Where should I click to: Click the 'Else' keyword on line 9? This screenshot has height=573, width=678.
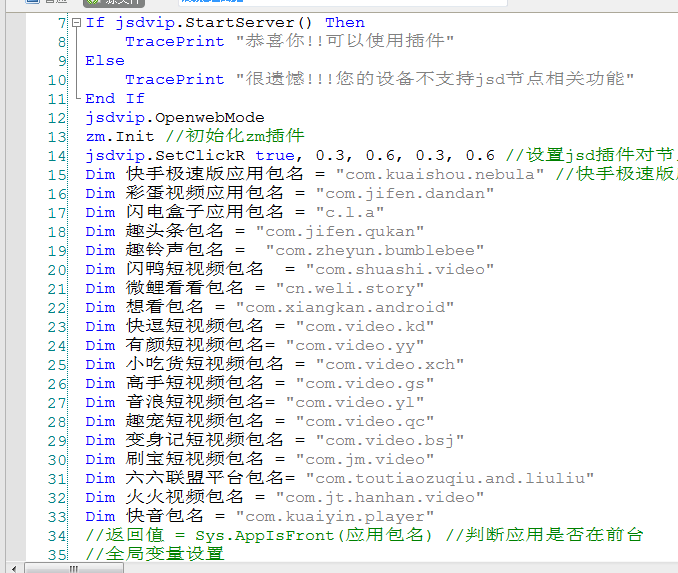[105, 61]
